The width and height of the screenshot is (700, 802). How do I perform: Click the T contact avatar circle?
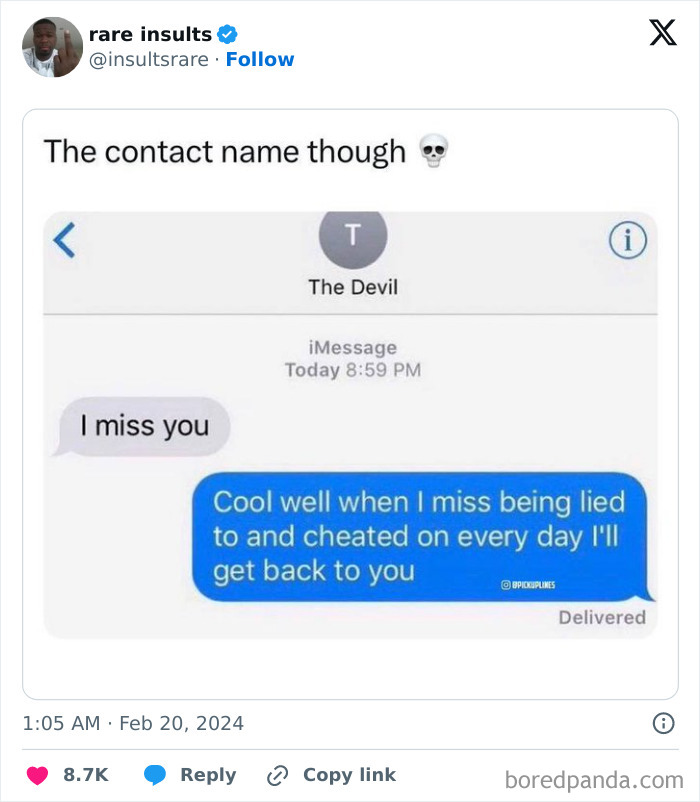click(x=353, y=236)
